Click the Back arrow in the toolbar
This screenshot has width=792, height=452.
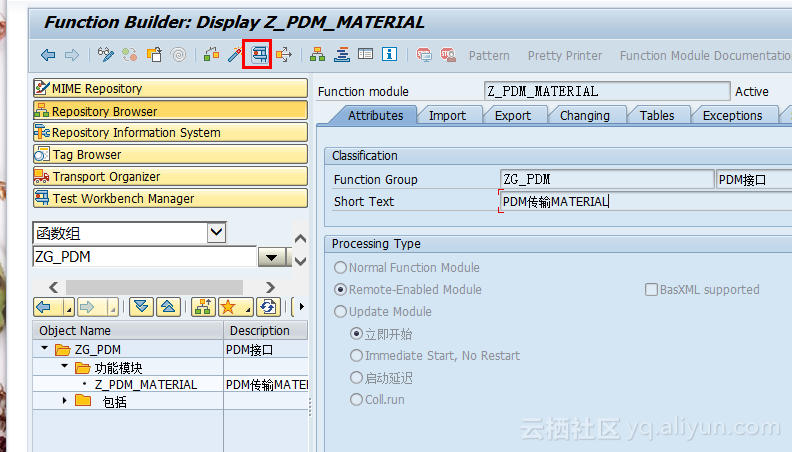pyautogui.click(x=48, y=55)
